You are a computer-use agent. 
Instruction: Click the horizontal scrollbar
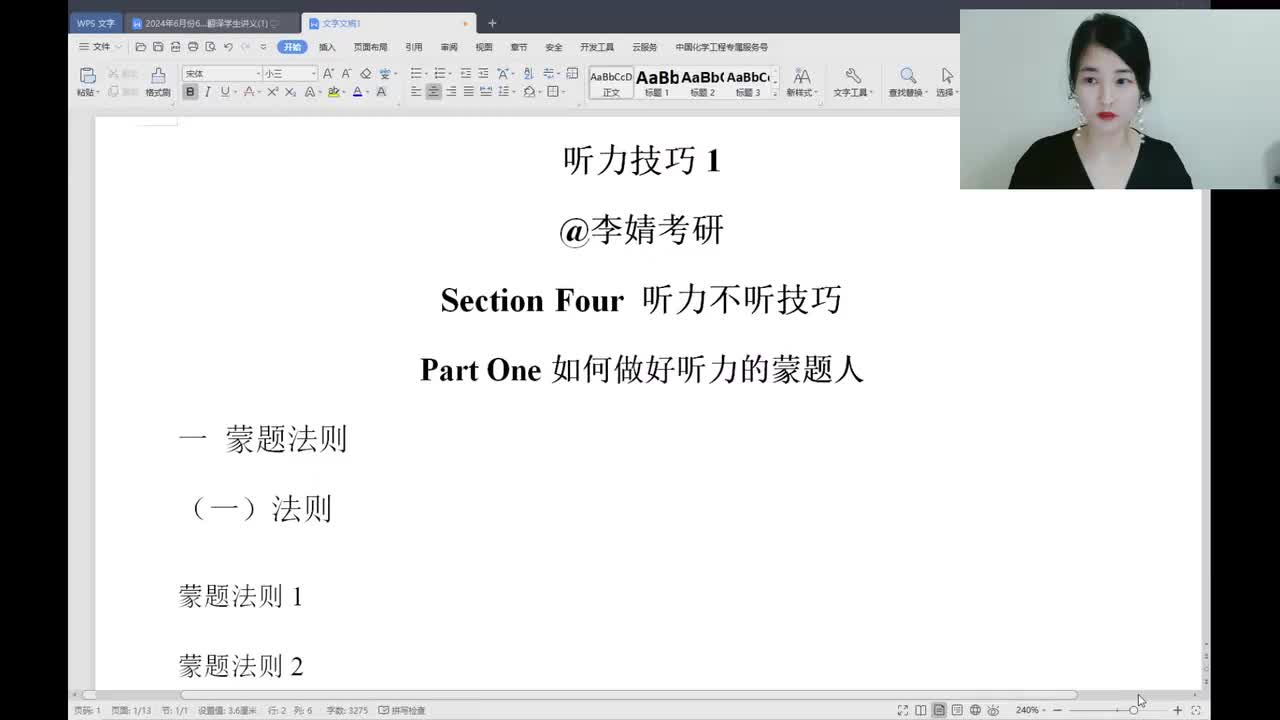(x=629, y=695)
